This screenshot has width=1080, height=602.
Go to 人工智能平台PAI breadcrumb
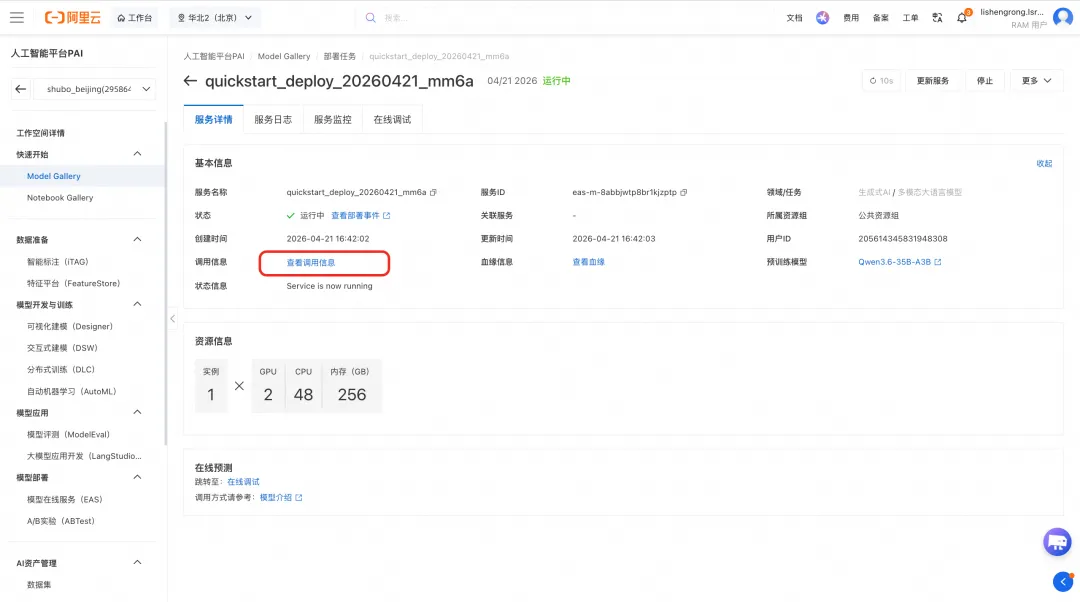pos(214,56)
